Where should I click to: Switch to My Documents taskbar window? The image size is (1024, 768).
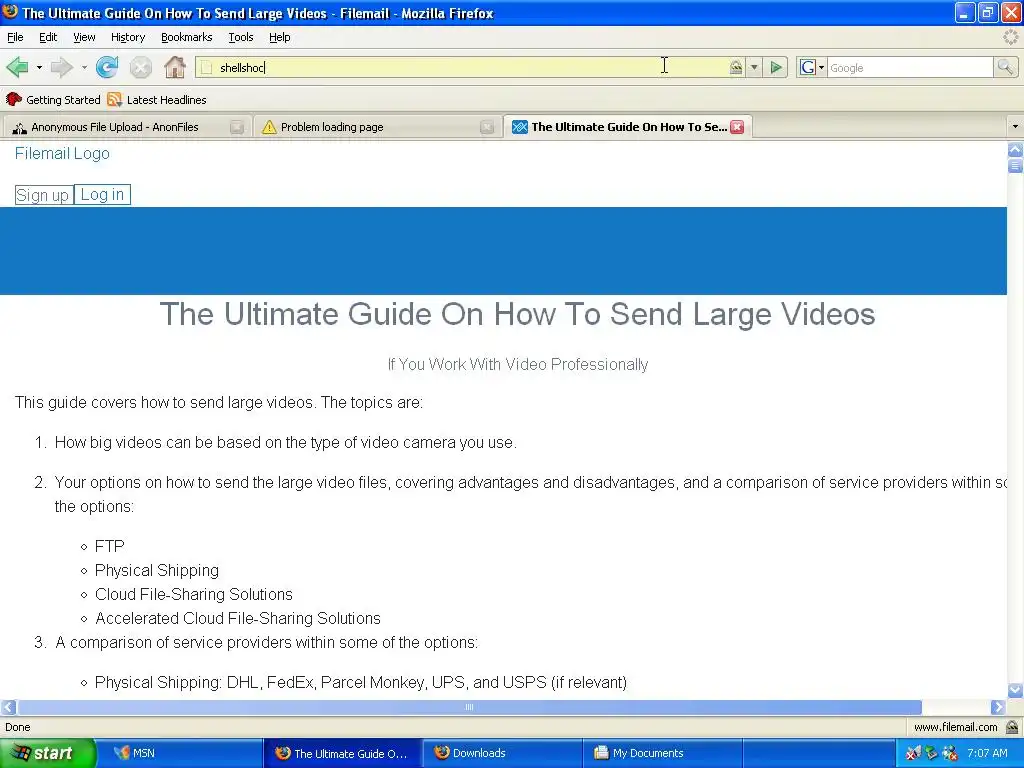(x=662, y=753)
